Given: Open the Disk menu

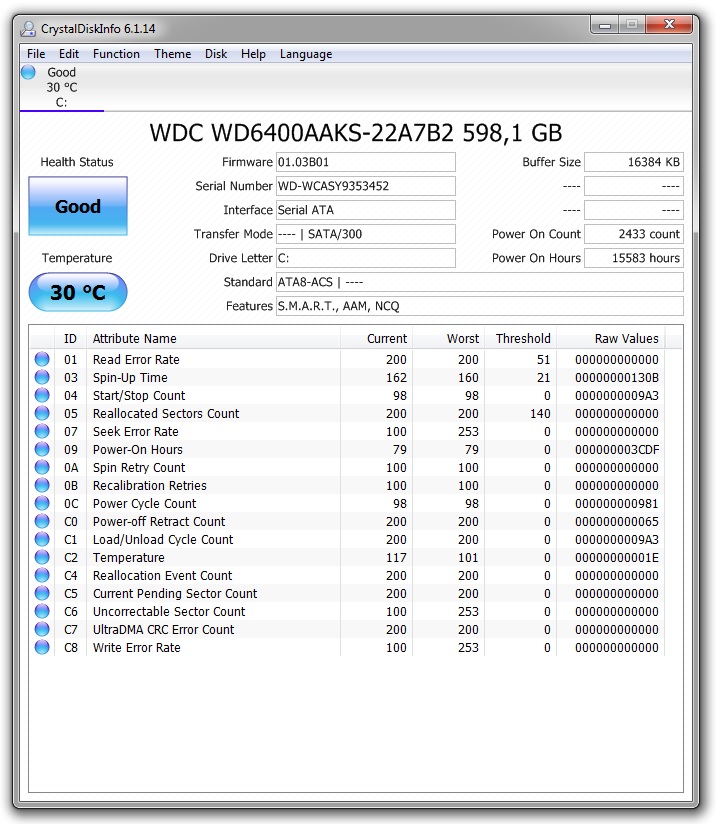Looking at the screenshot, I should tap(216, 54).
